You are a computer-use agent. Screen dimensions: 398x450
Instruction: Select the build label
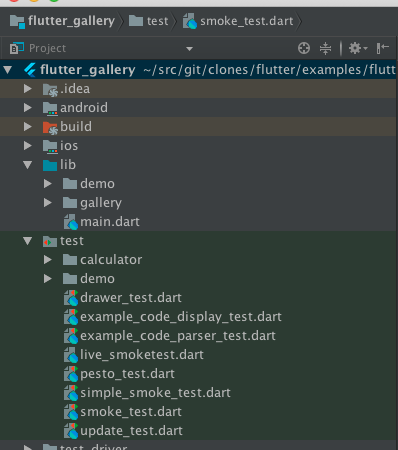pyautogui.click(x=76, y=127)
